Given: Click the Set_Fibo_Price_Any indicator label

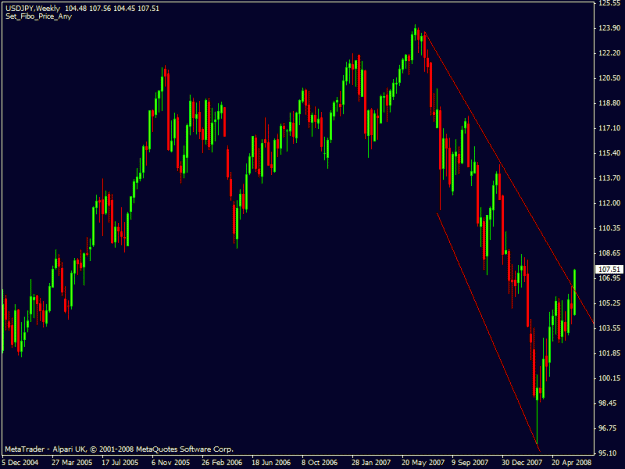Looking at the screenshot, I should 39,17.
